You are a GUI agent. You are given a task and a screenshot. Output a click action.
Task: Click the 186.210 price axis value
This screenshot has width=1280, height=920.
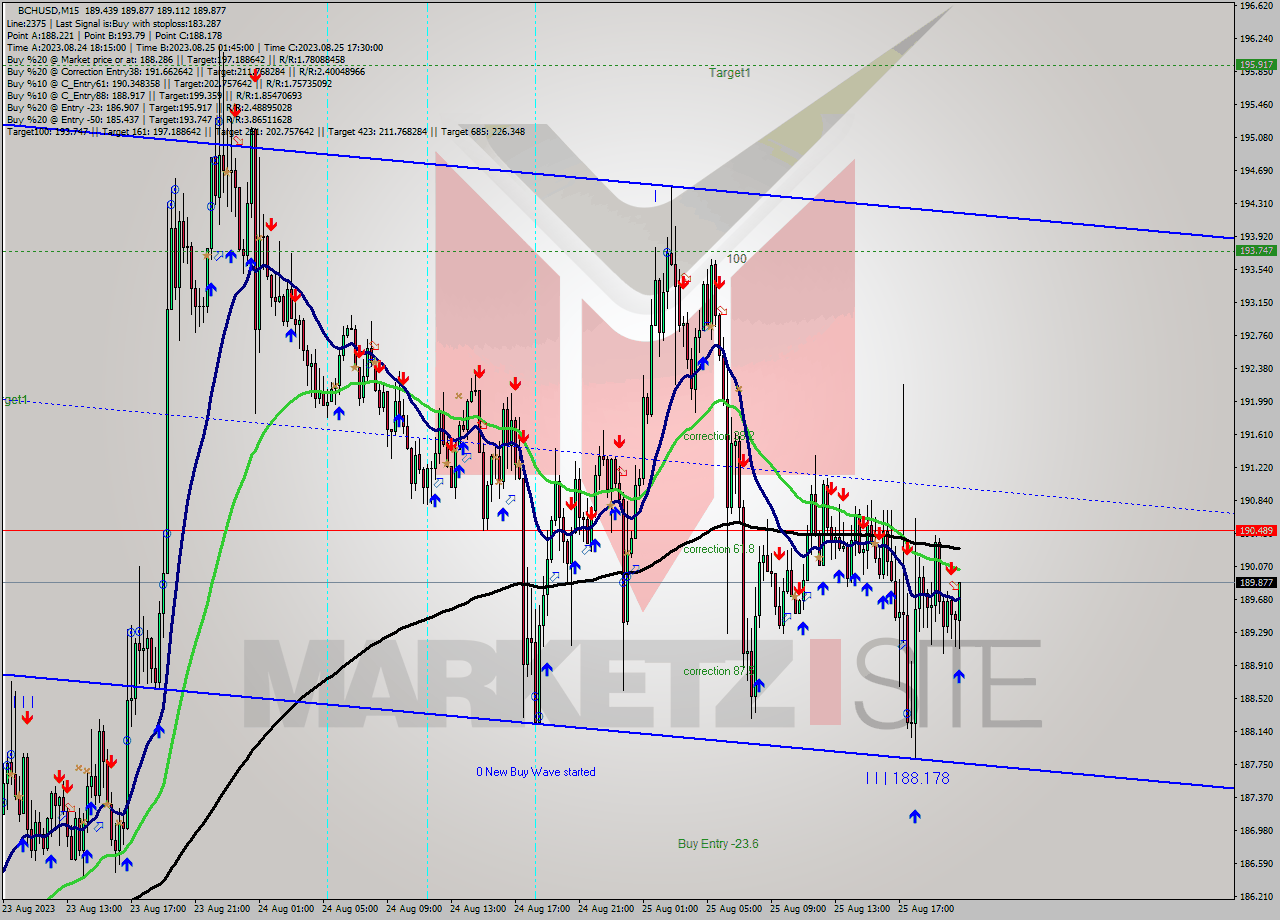(x=1257, y=897)
